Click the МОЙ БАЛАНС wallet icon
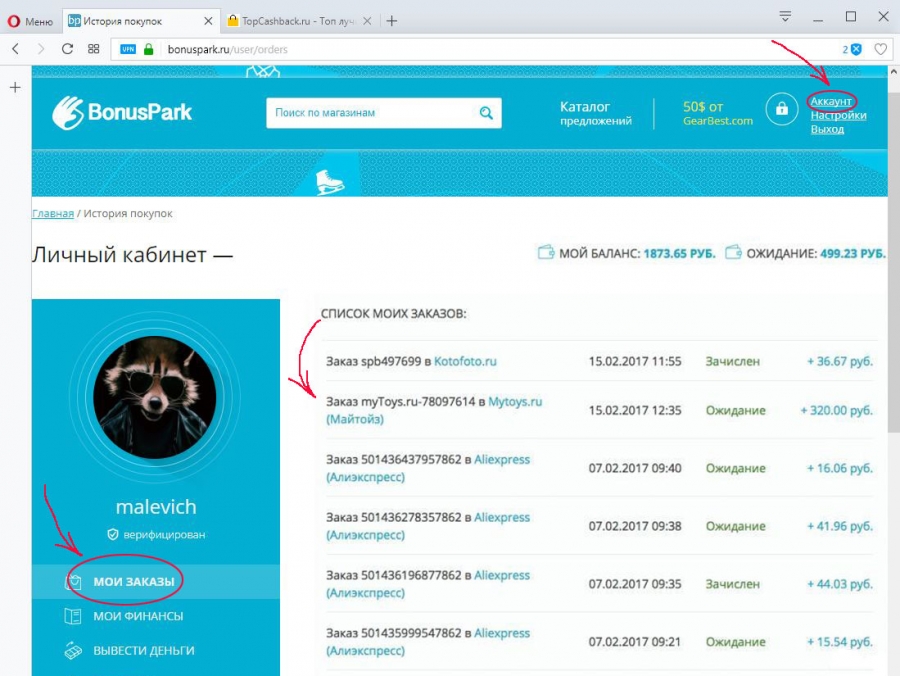 (546, 252)
